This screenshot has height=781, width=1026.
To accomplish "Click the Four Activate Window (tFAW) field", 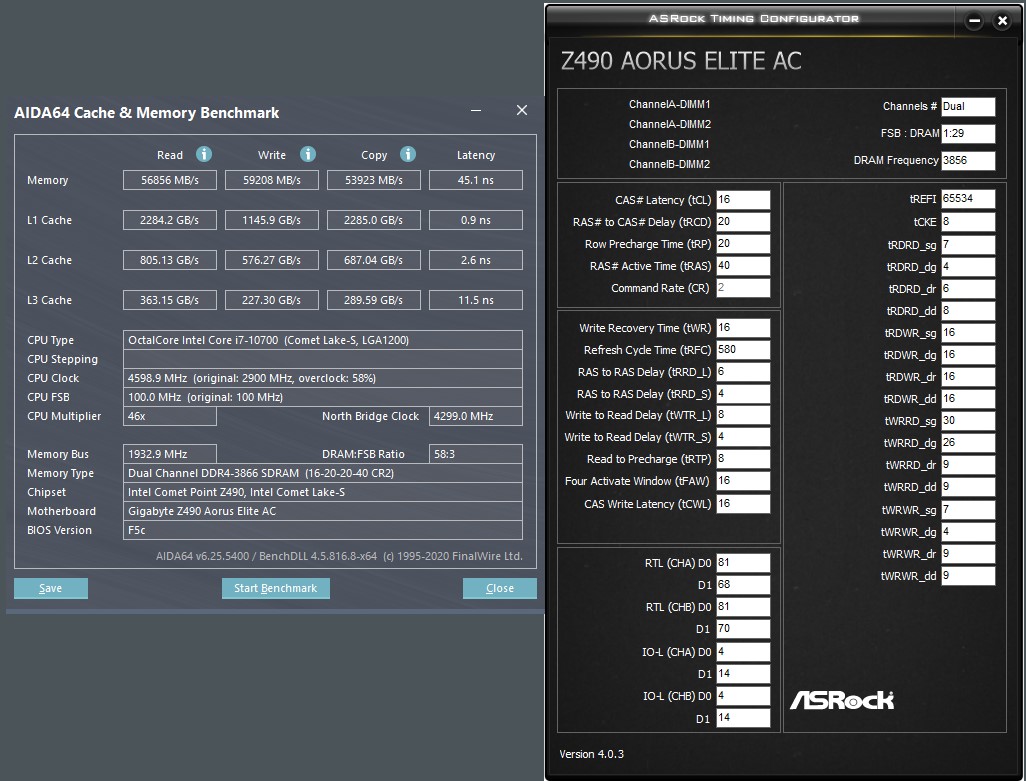I will pyautogui.click(x=743, y=481).
